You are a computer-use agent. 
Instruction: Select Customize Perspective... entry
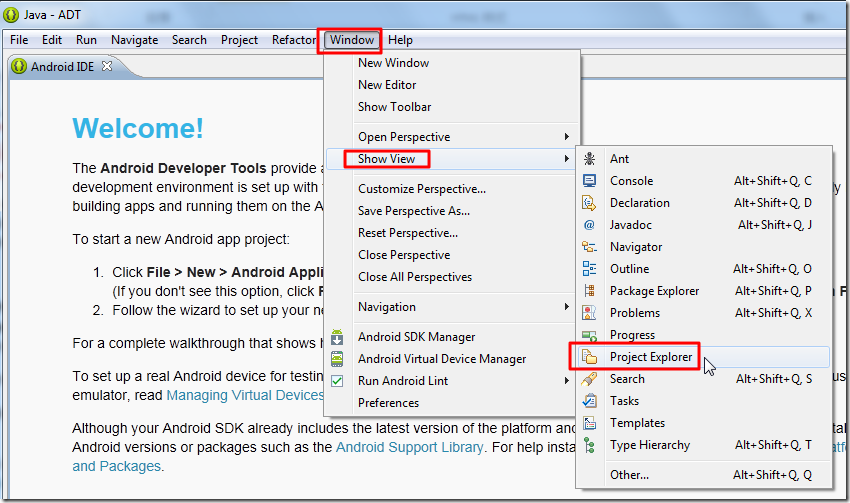(x=422, y=189)
